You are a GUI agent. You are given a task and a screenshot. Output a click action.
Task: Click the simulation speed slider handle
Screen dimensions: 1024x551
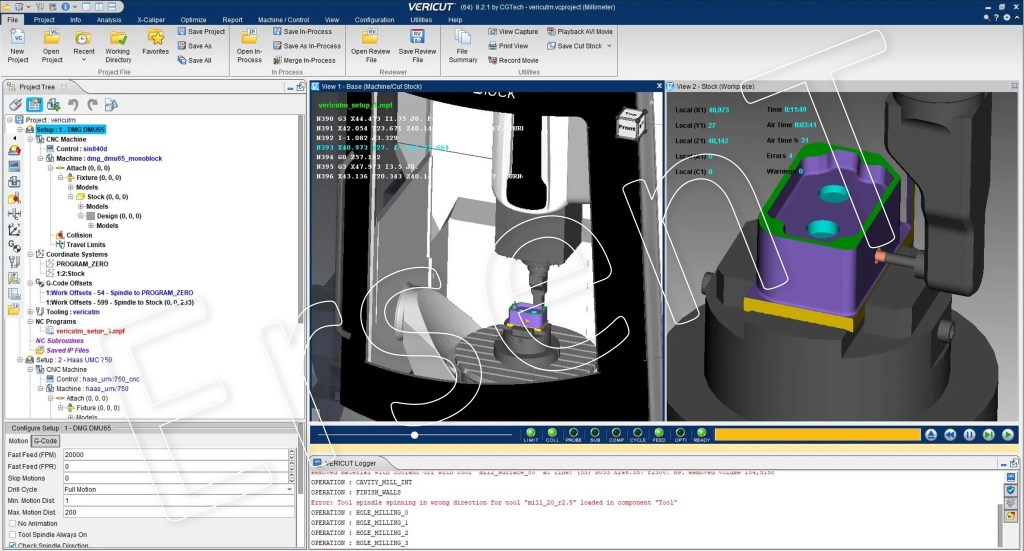[x=414, y=435]
